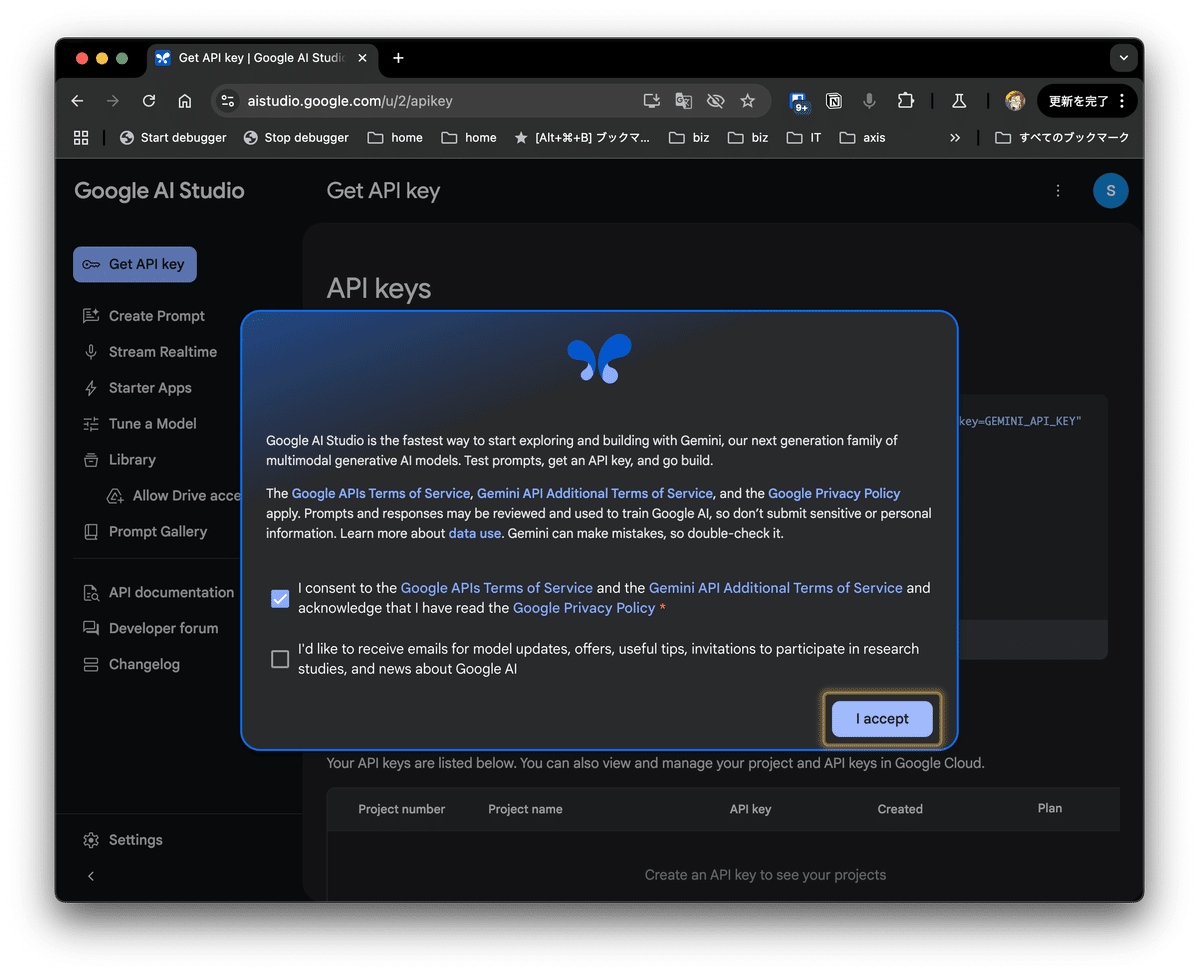
Task: Open Google Privacy Policy link beside checkbox
Action: coord(584,608)
